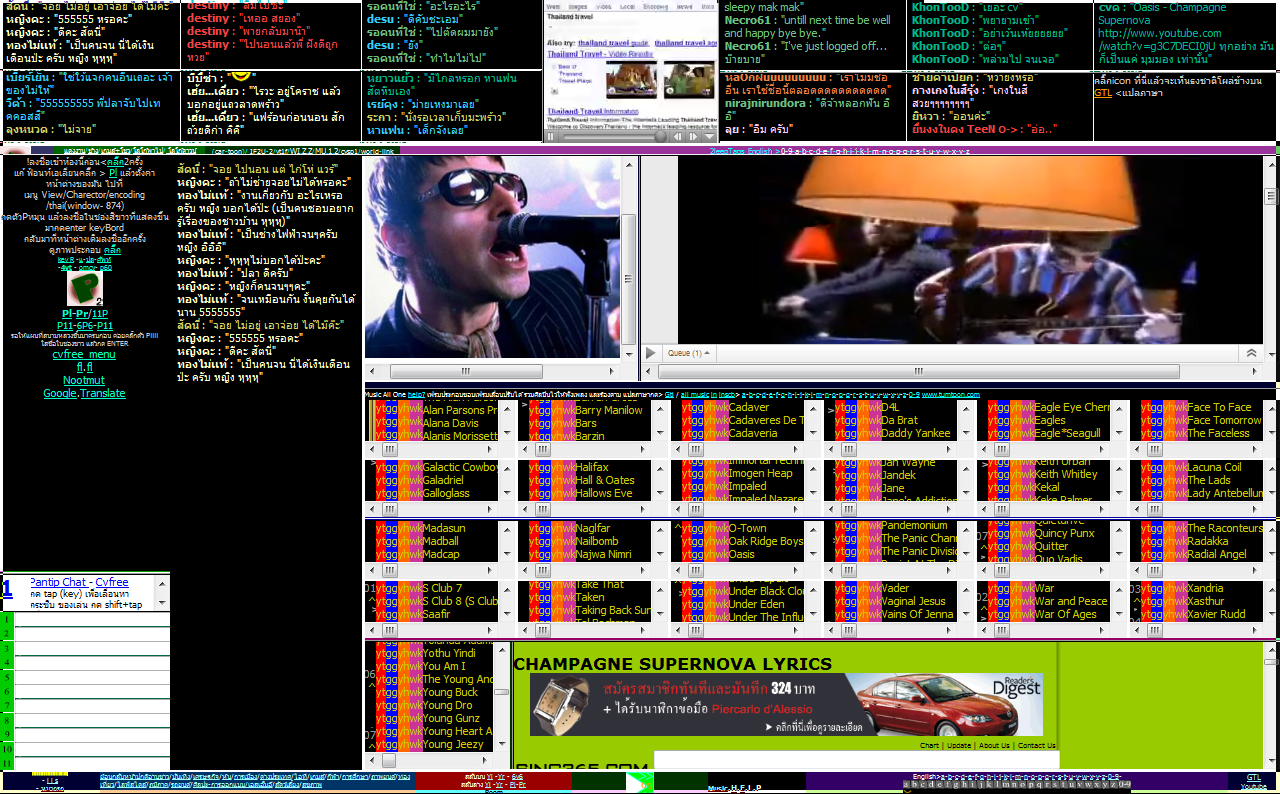
Task: Select Eagles in the artist list
Action: (x=1049, y=420)
